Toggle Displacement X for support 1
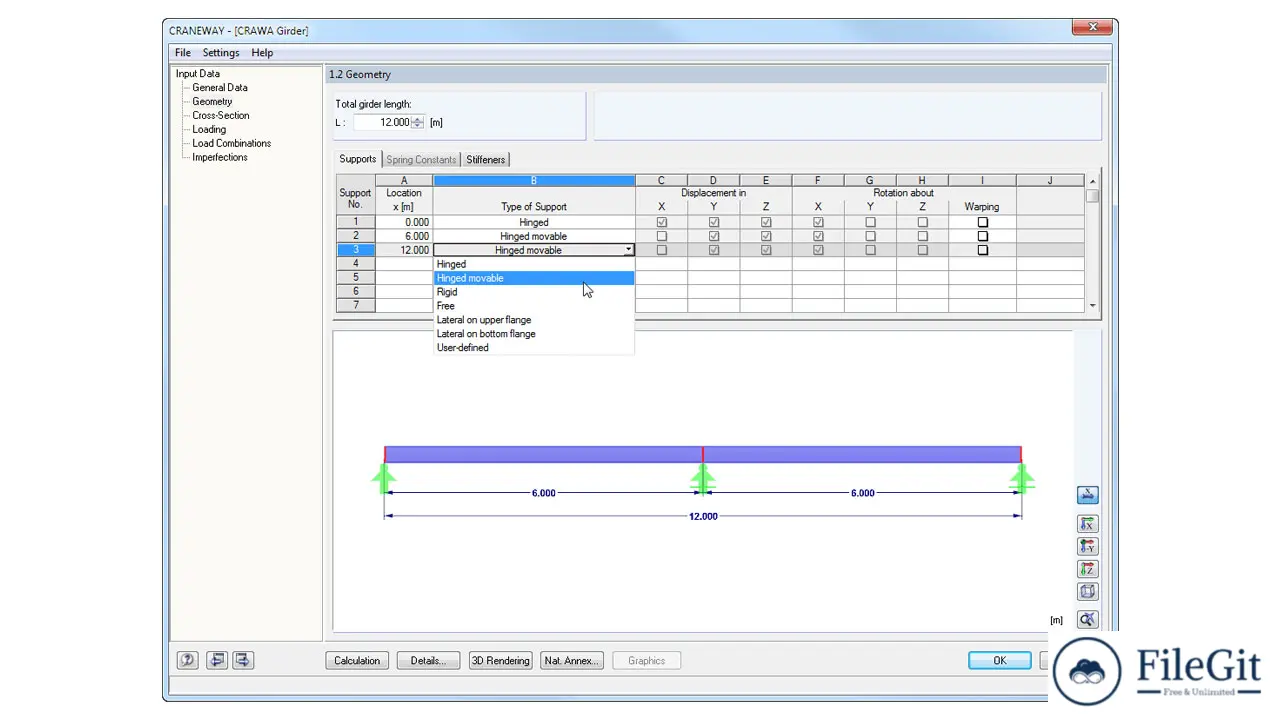This screenshot has height=720, width=1280. 661,222
